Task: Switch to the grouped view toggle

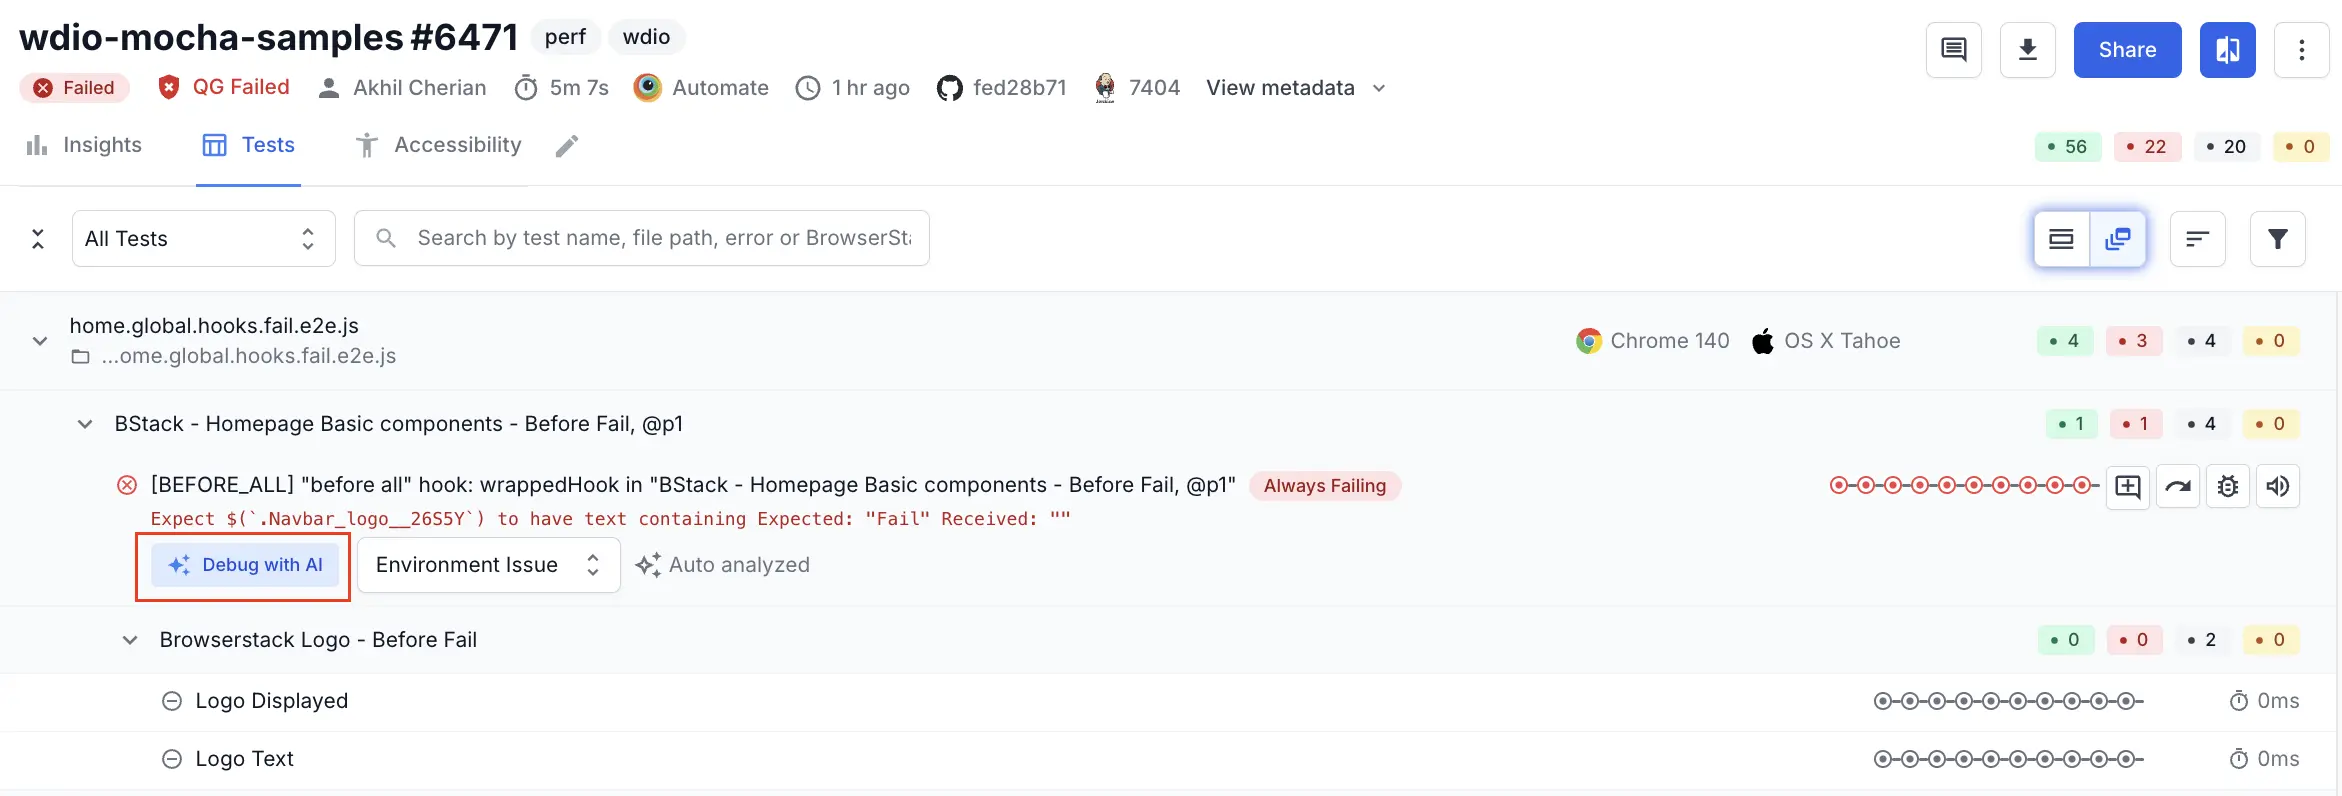Action: coord(2117,239)
